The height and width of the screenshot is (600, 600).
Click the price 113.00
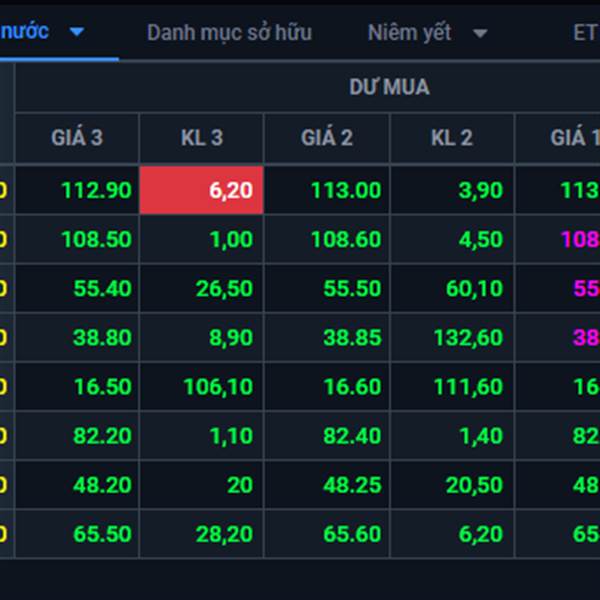346,190
